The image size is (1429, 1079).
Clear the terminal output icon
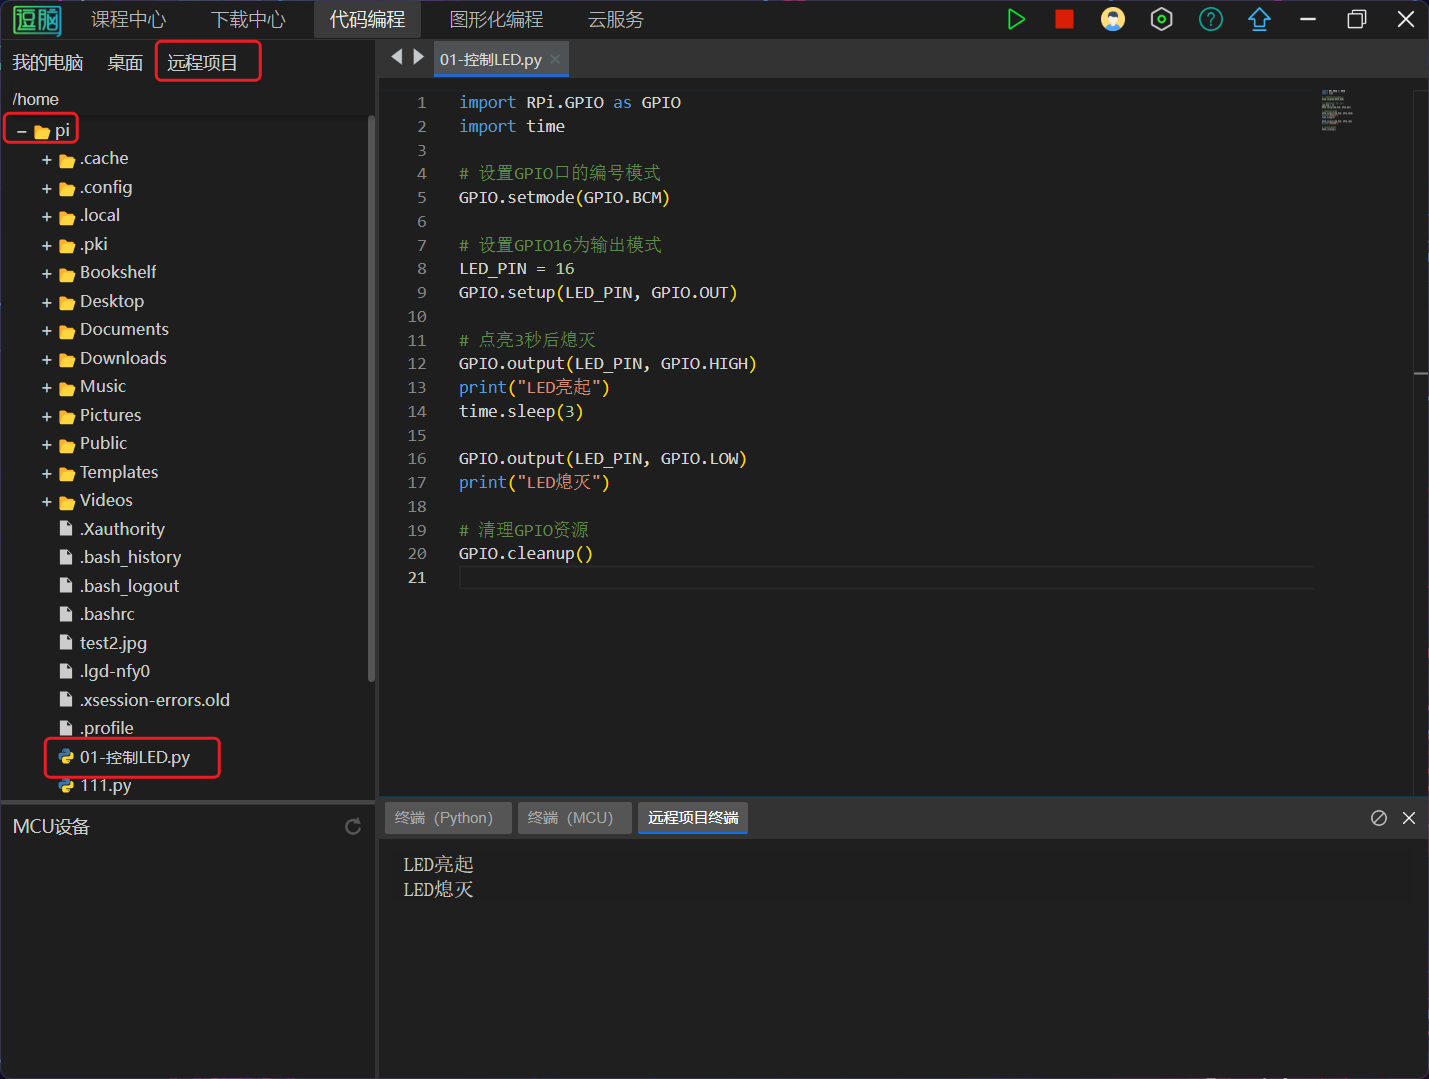[x=1379, y=818]
